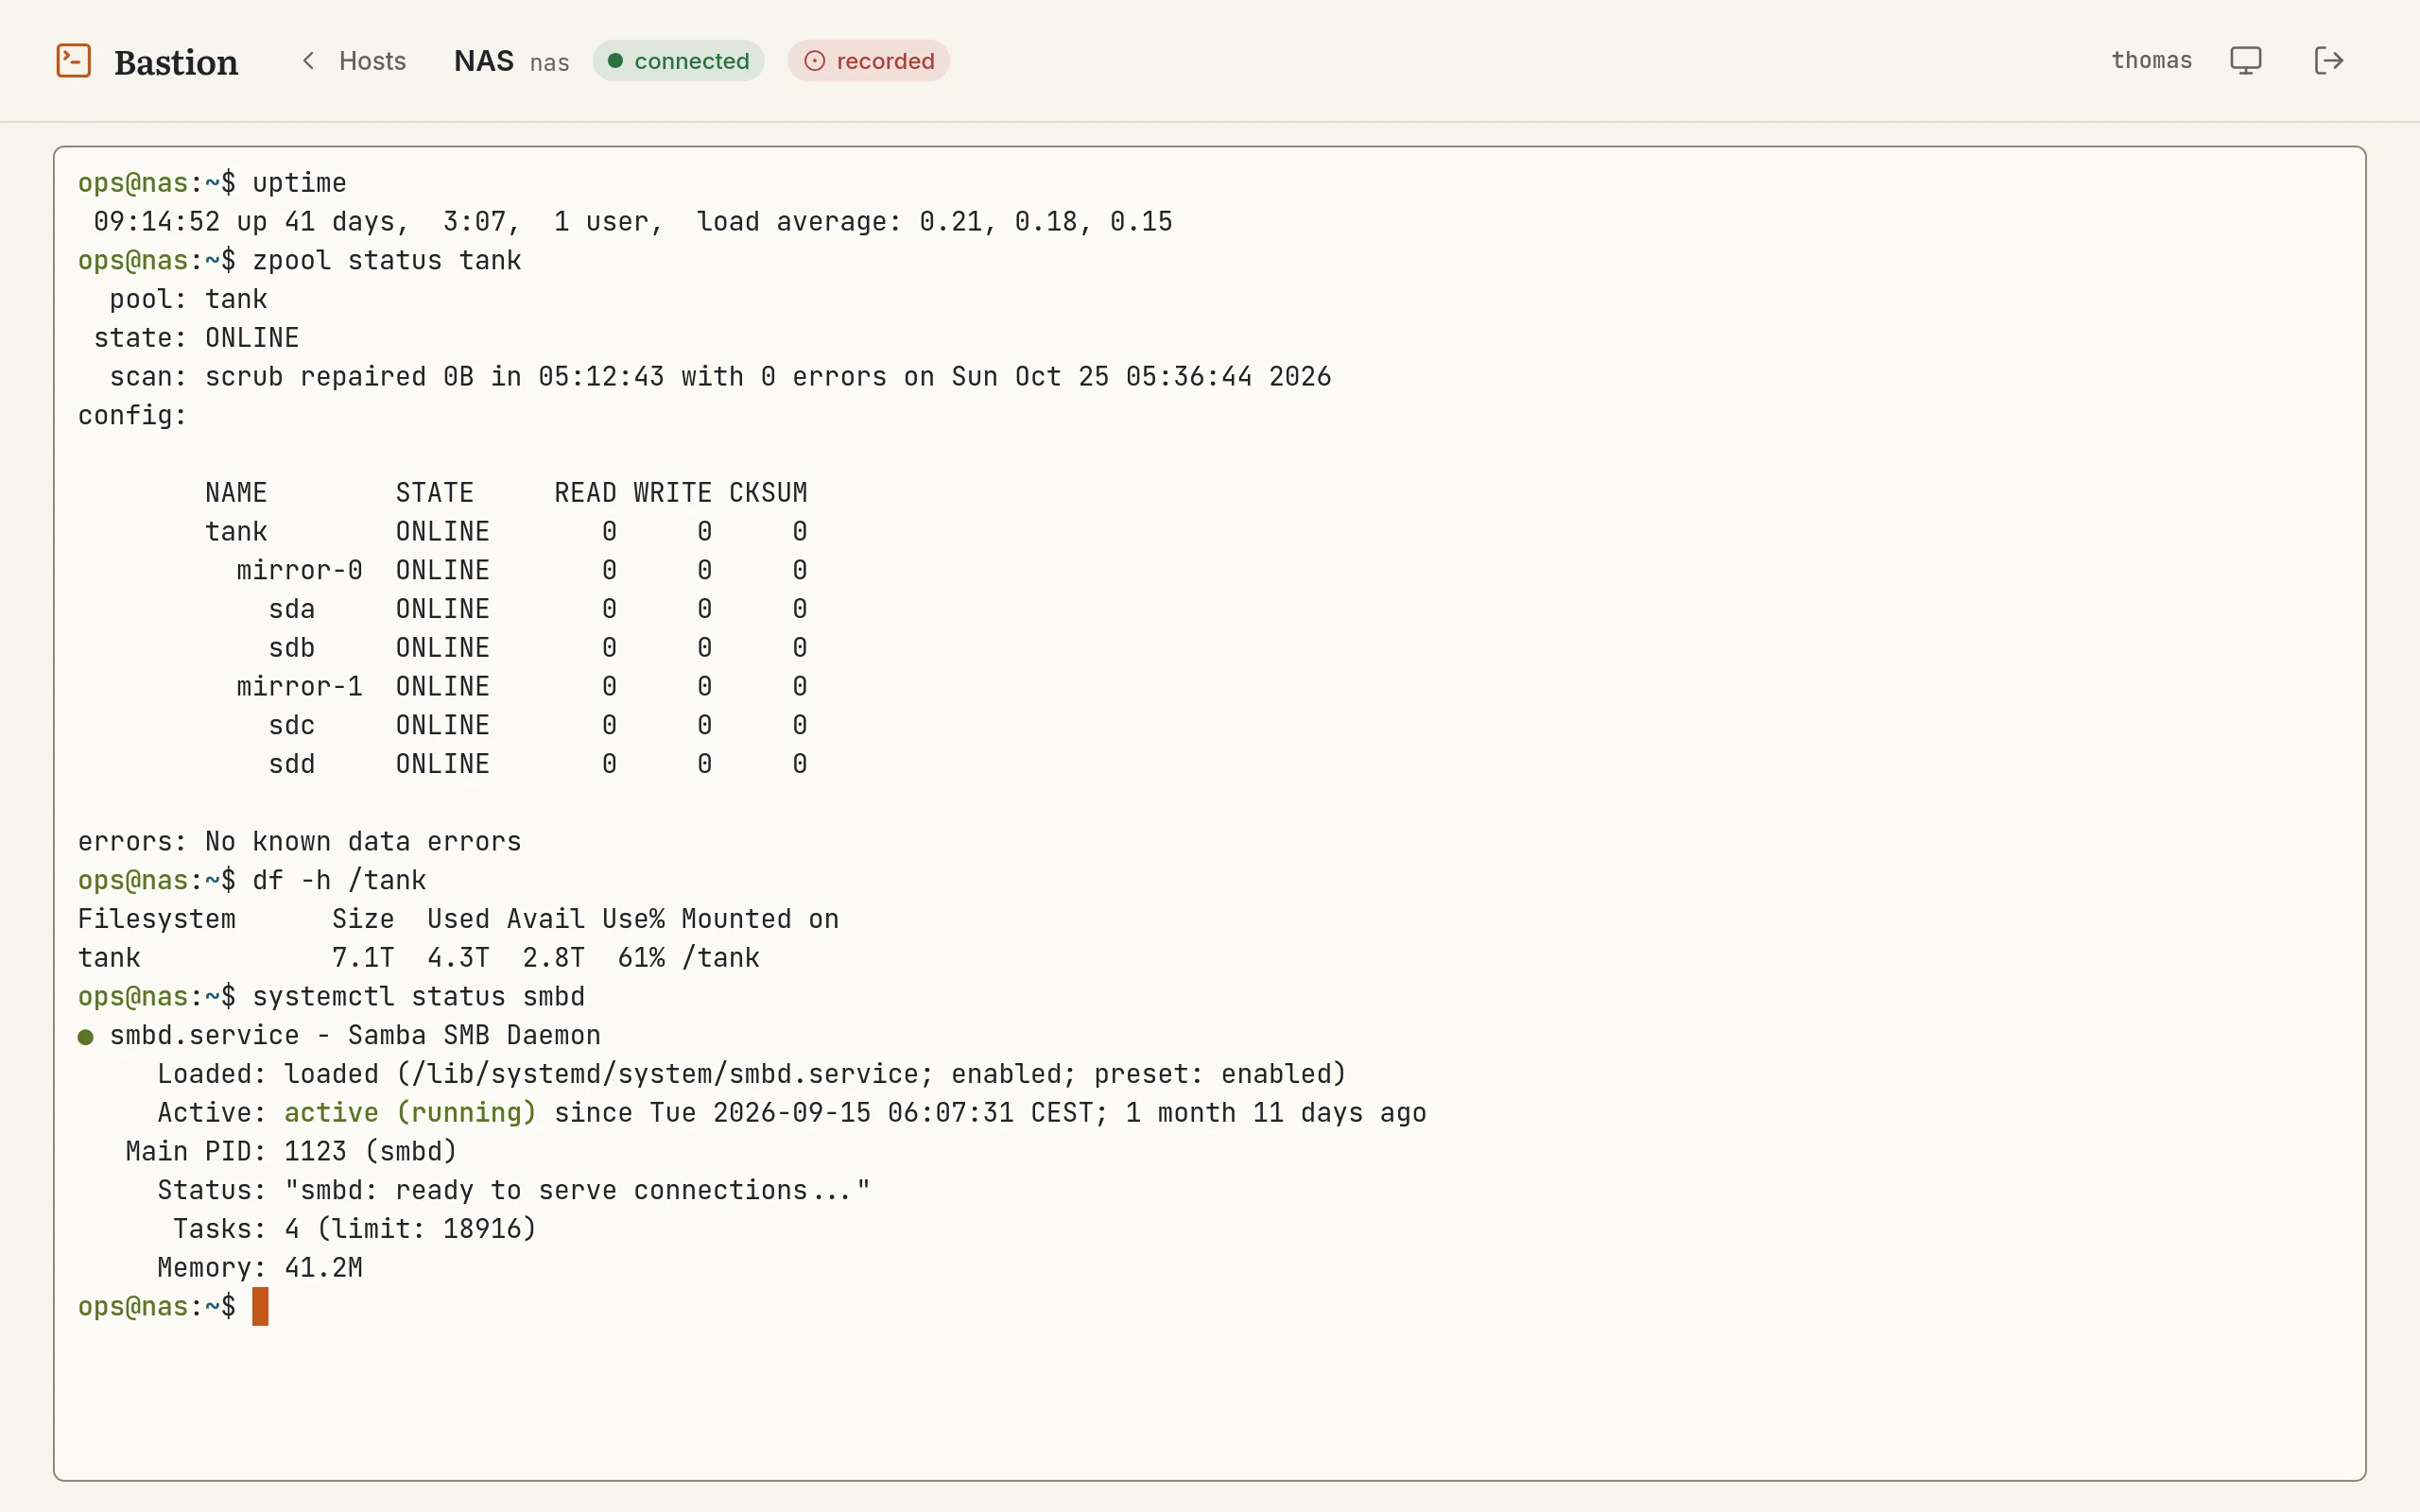Image resolution: width=2420 pixels, height=1512 pixels.
Task: Click the back chevron beside Hosts
Action: 309,60
